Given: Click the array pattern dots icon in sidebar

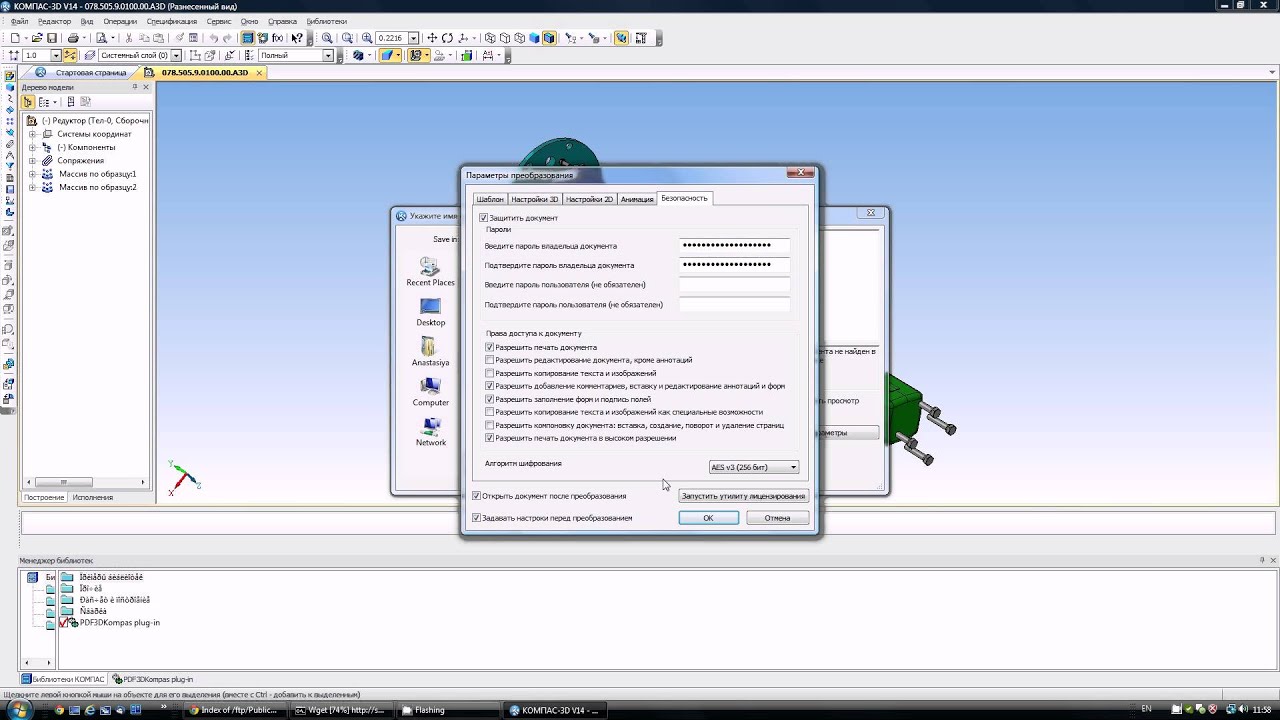Looking at the screenshot, I should point(9,121).
